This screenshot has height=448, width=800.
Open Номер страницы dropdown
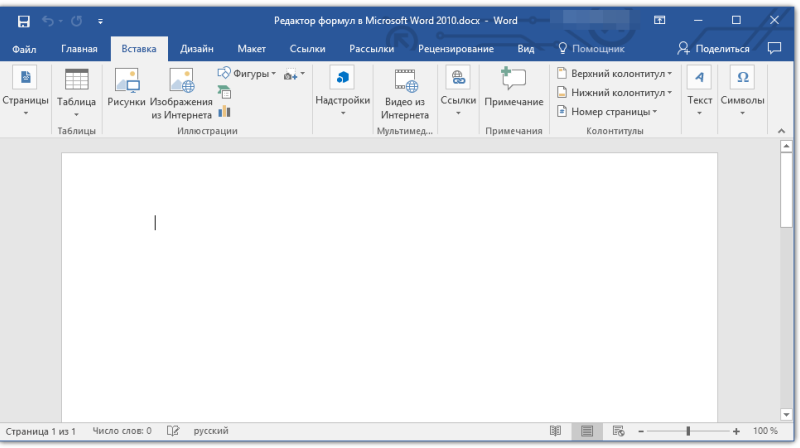click(x=607, y=111)
